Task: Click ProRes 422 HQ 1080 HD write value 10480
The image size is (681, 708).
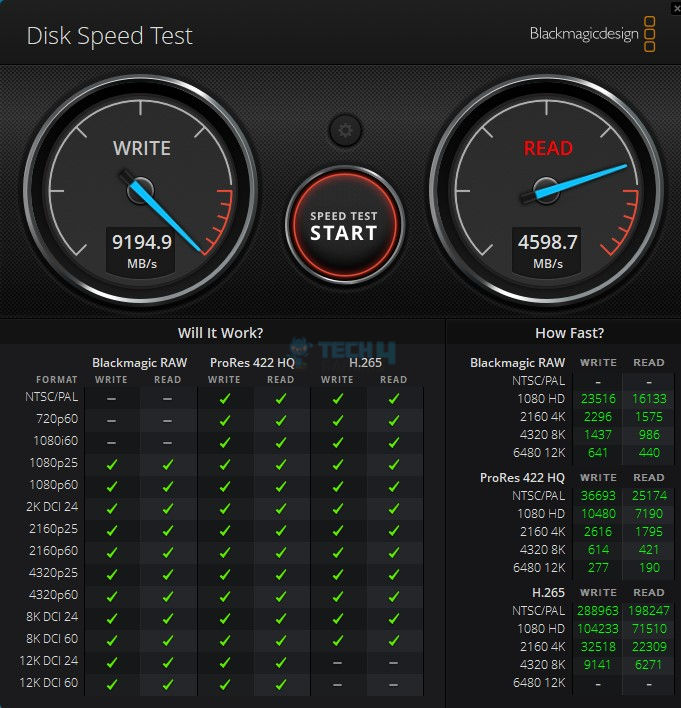Action: tap(598, 514)
